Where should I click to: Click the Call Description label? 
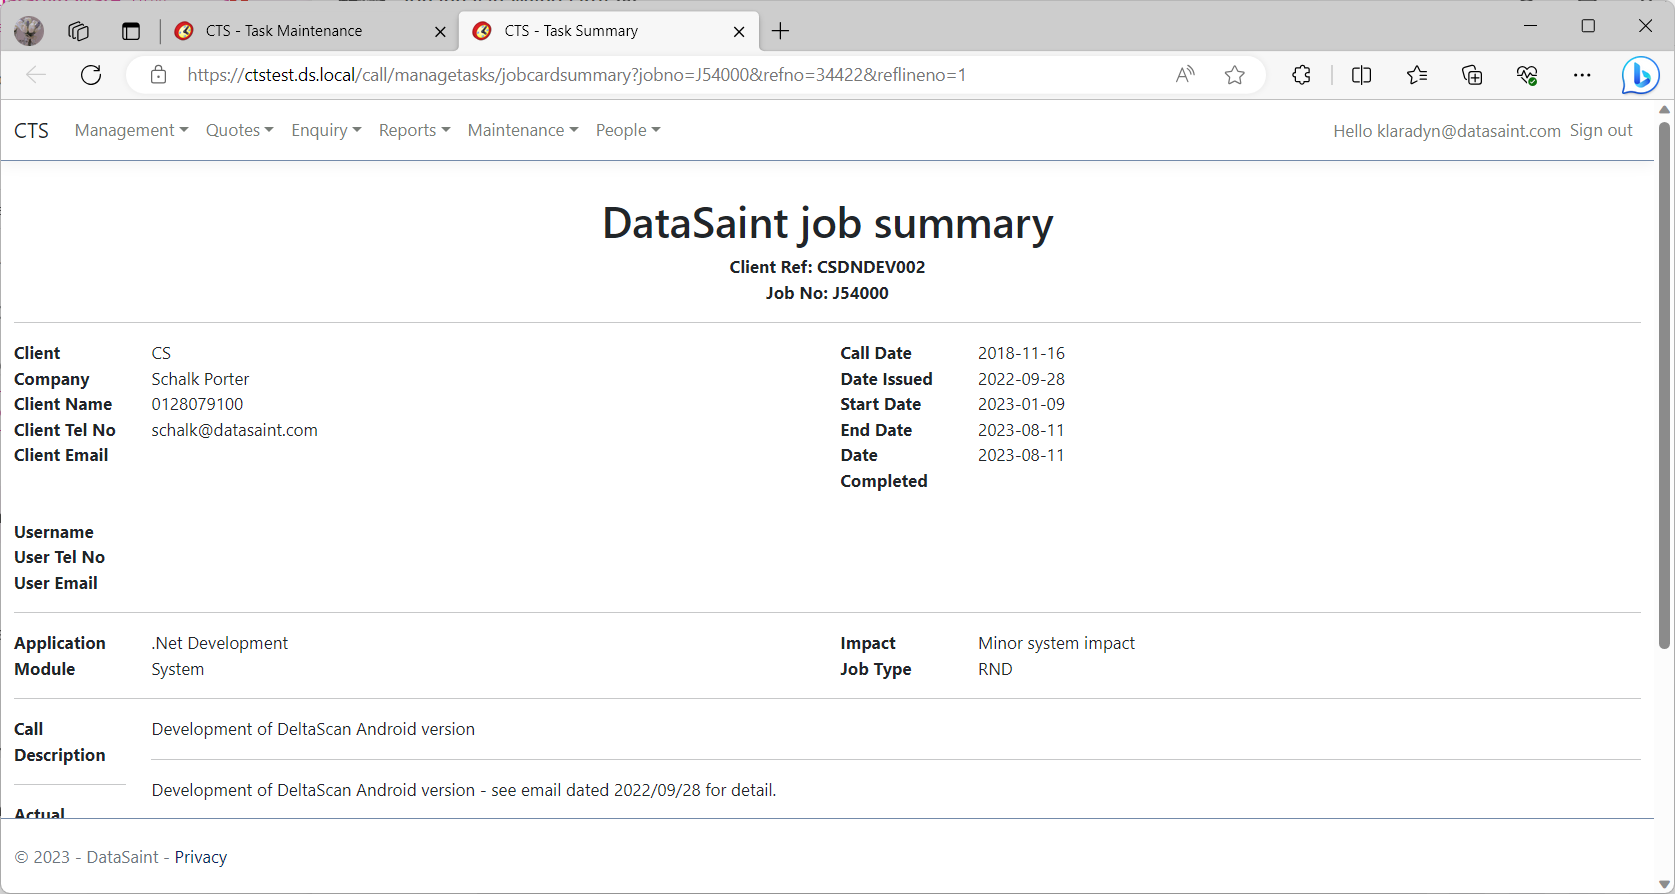click(x=60, y=742)
